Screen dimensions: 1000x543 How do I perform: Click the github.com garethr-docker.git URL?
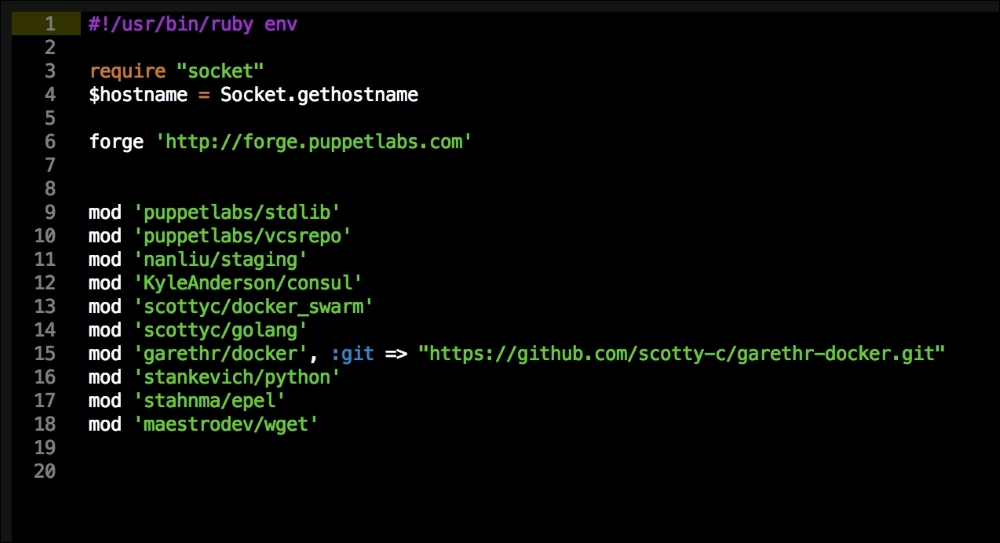tap(682, 353)
